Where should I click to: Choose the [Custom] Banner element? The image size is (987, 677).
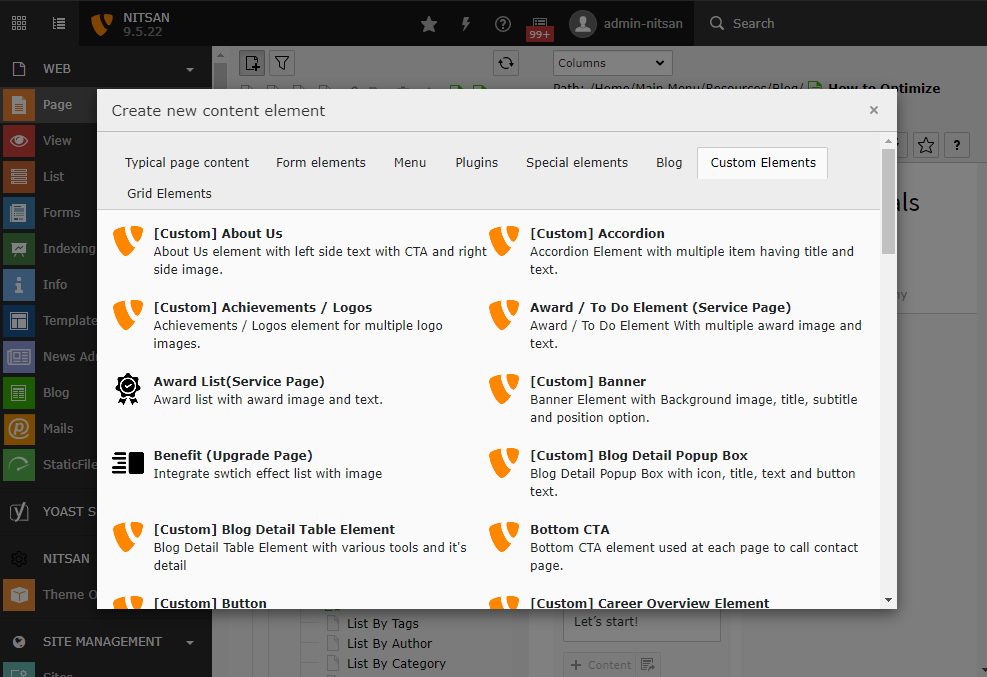click(x=677, y=399)
